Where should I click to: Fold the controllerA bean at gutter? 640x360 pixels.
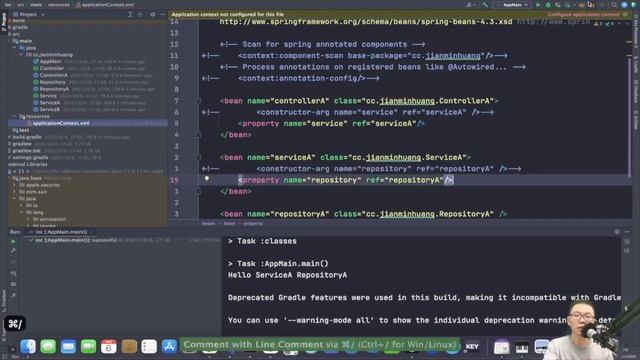(198, 101)
